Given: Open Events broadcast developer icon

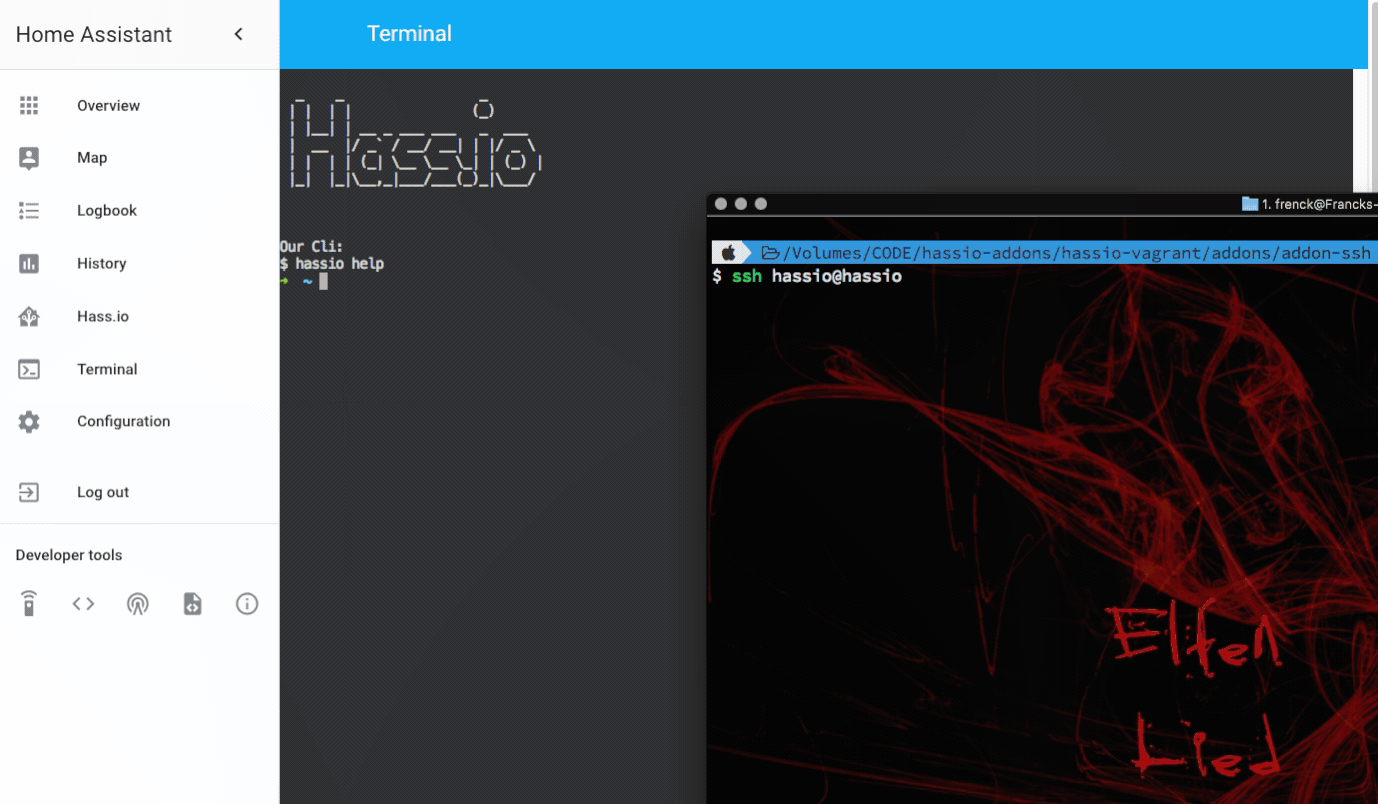Looking at the screenshot, I should 138,603.
